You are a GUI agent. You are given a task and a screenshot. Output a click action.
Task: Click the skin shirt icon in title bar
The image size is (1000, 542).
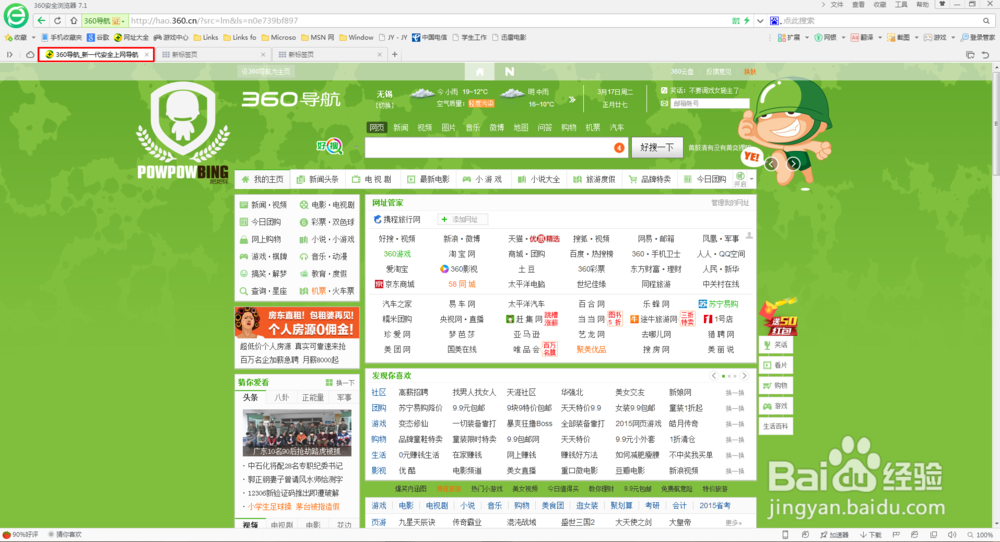coord(941,4)
